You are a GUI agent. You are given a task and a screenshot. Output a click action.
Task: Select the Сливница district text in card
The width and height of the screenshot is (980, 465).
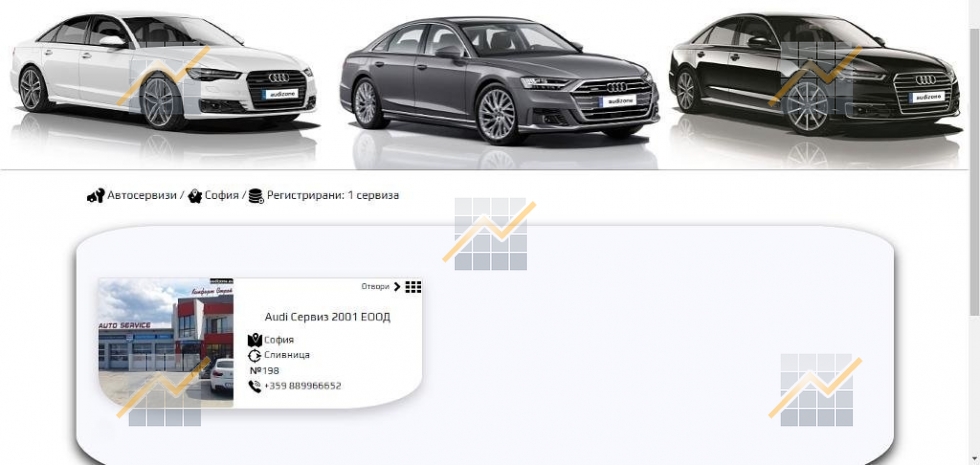pos(287,355)
